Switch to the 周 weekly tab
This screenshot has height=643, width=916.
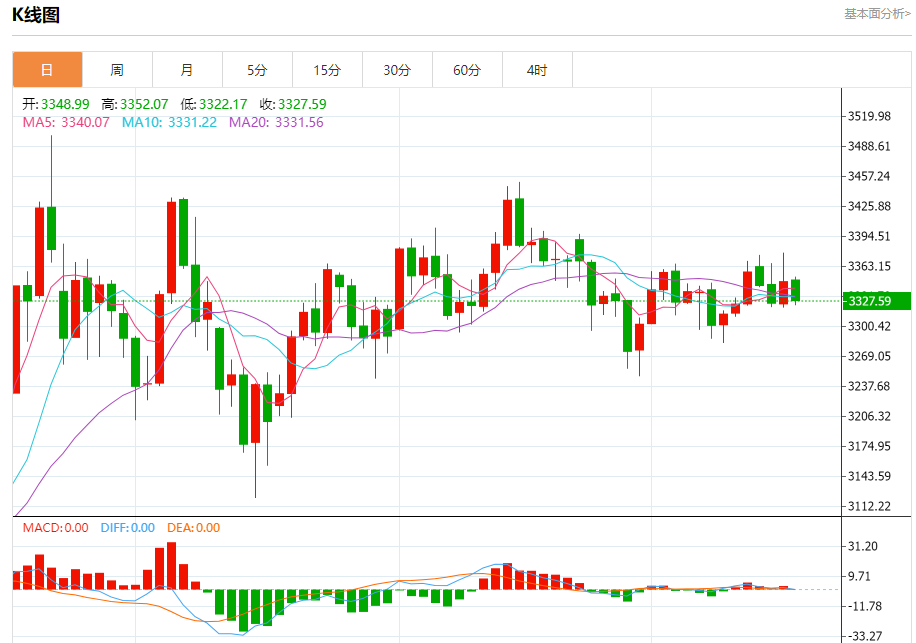pos(117,70)
